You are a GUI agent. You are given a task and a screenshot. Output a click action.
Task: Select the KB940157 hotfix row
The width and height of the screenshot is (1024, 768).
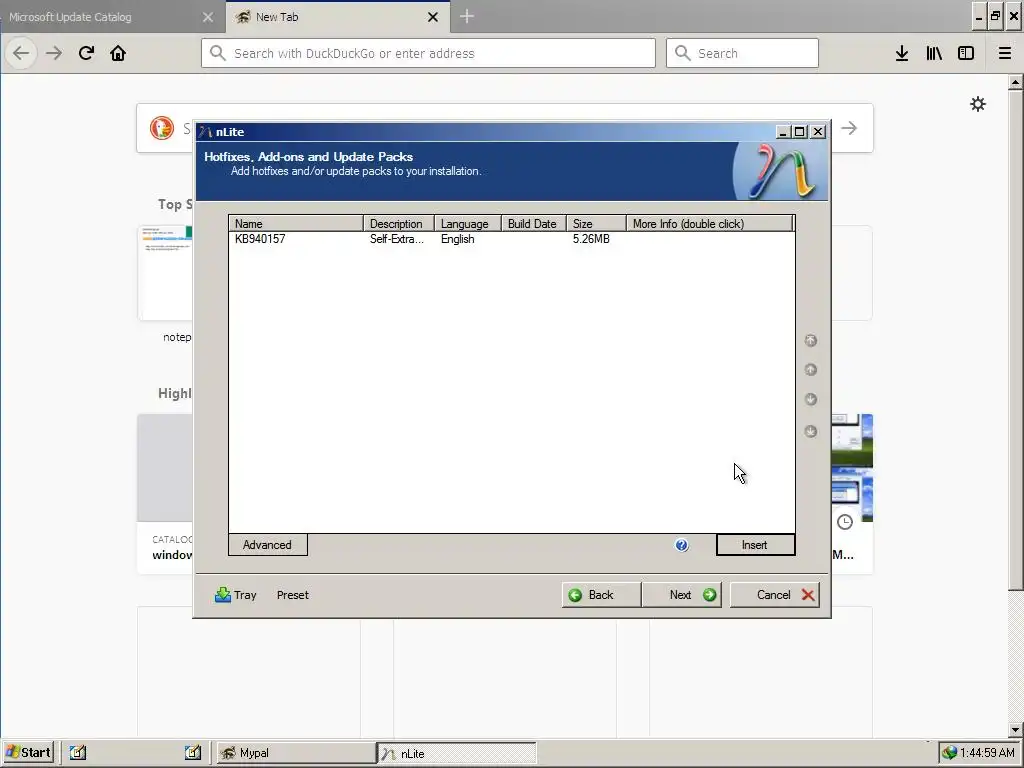tap(511, 239)
